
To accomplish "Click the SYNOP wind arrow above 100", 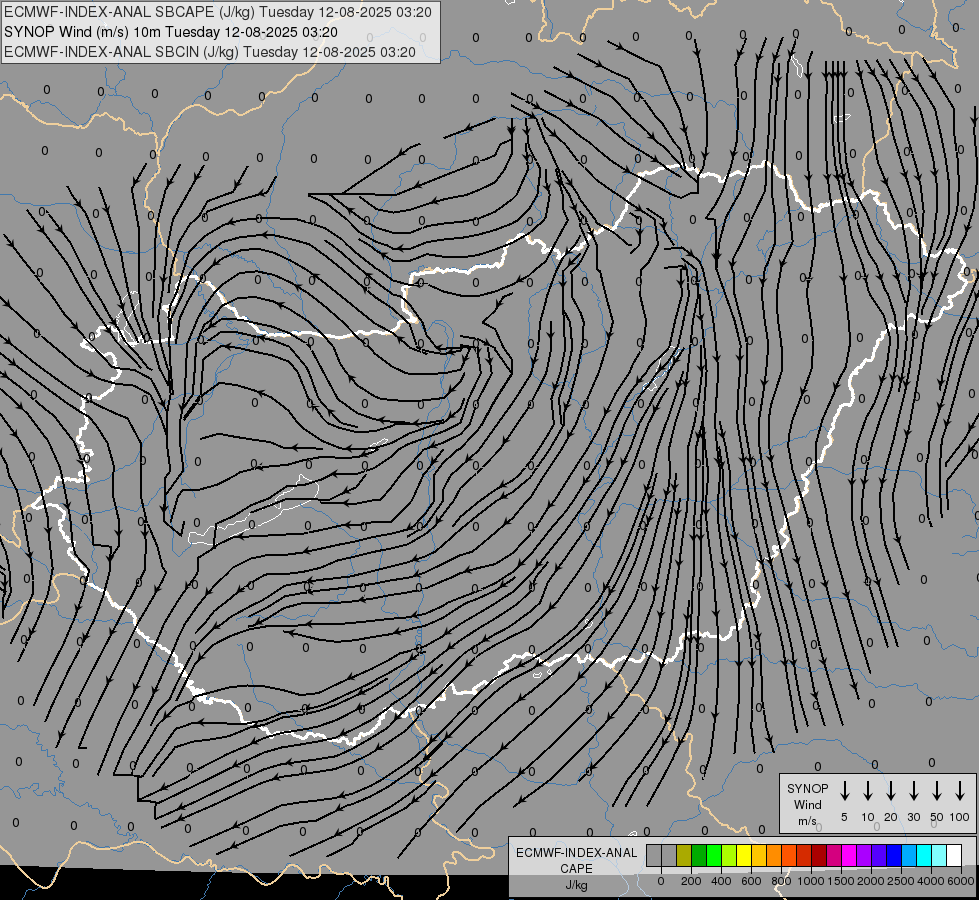I will click(960, 790).
